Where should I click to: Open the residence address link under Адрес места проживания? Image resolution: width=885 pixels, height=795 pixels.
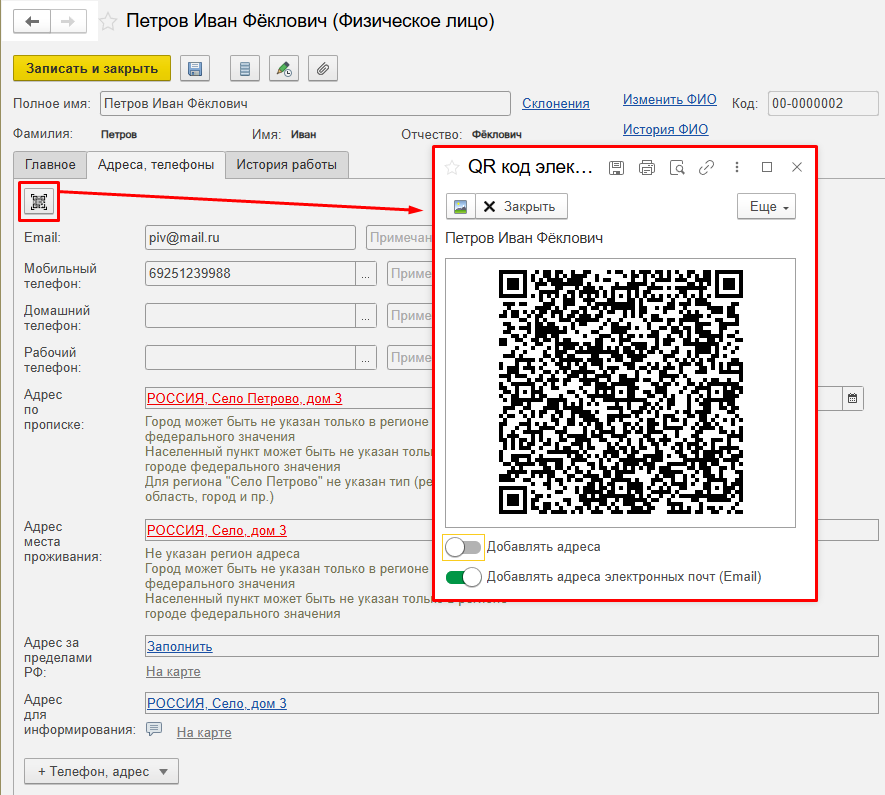pos(217,530)
